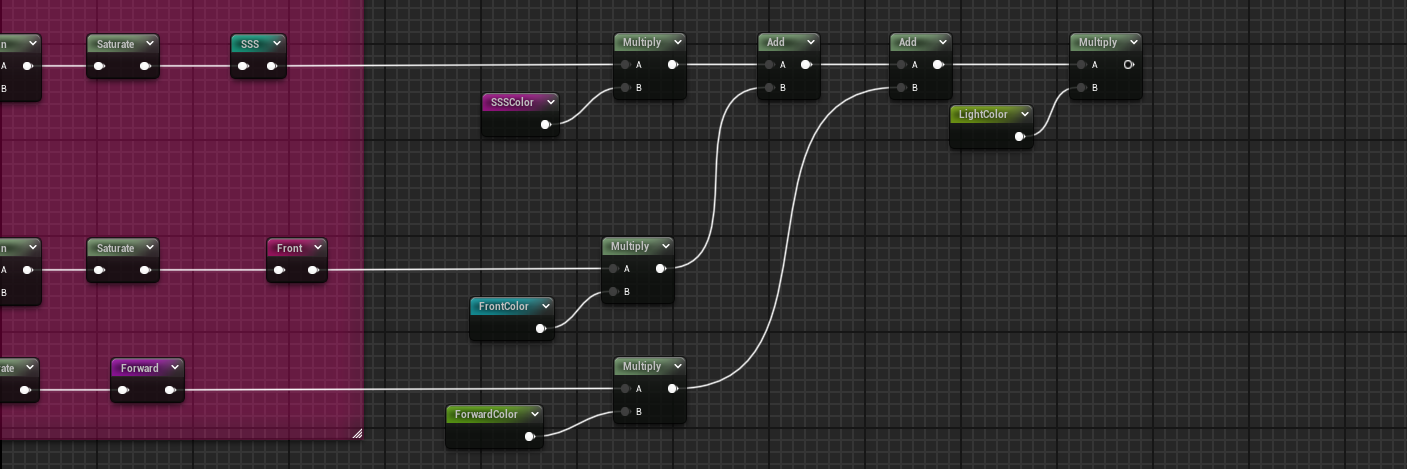Expand the ForwardColor node chevron

pos(534,414)
